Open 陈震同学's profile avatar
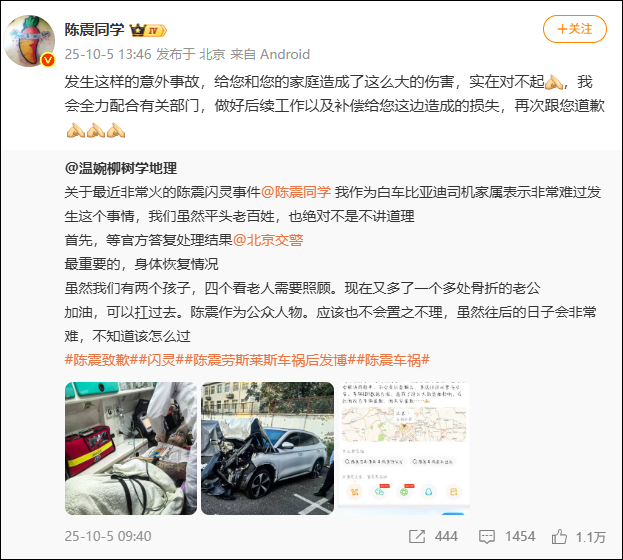623x560 pixels. (x=29, y=41)
